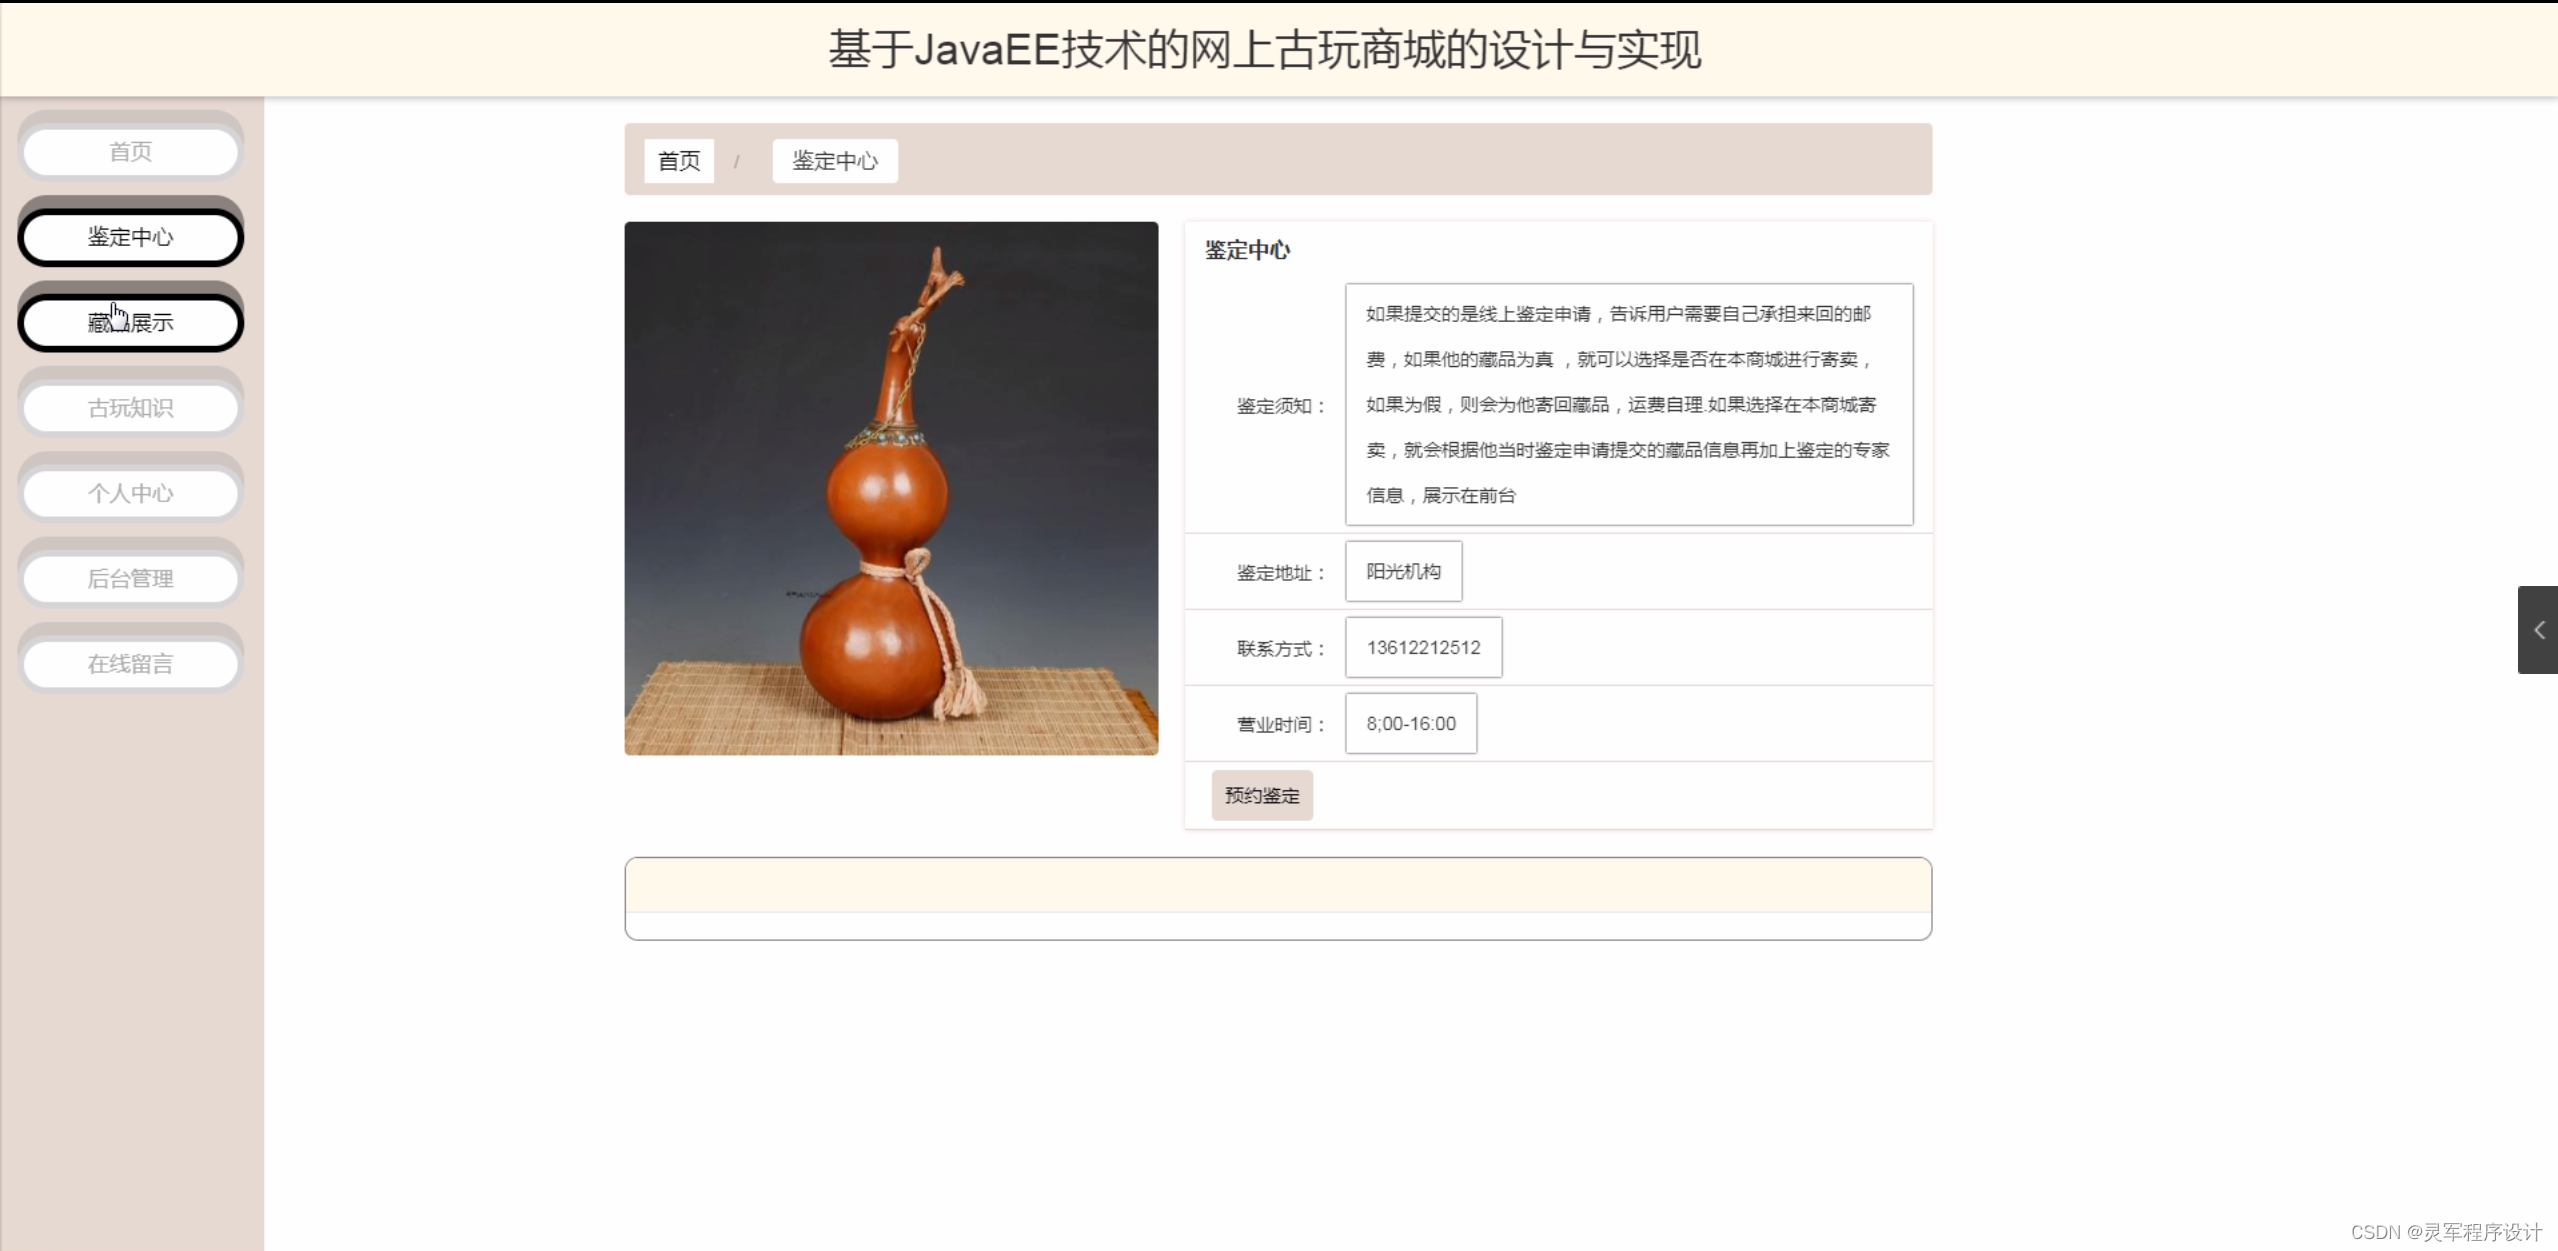The width and height of the screenshot is (2558, 1251).
Task: Open the 在线留言 sidebar item
Action: pos(129,662)
